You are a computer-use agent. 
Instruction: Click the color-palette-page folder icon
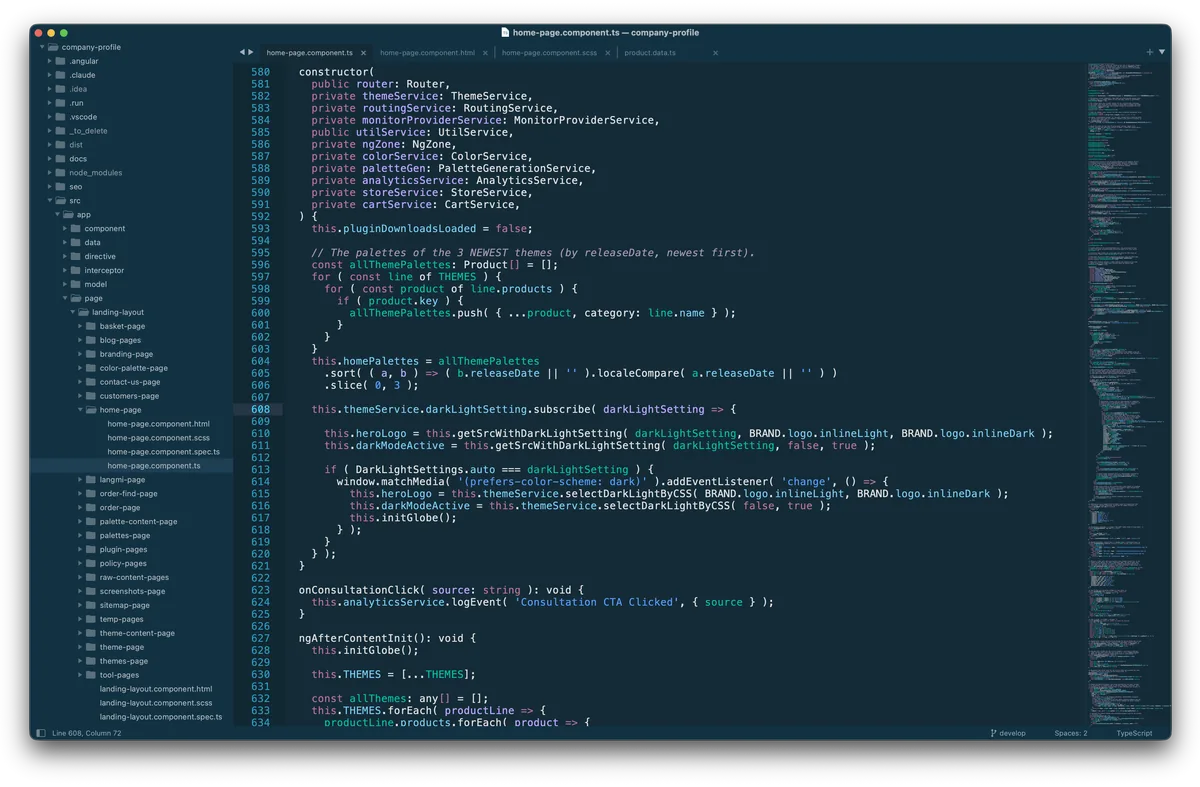click(x=91, y=368)
